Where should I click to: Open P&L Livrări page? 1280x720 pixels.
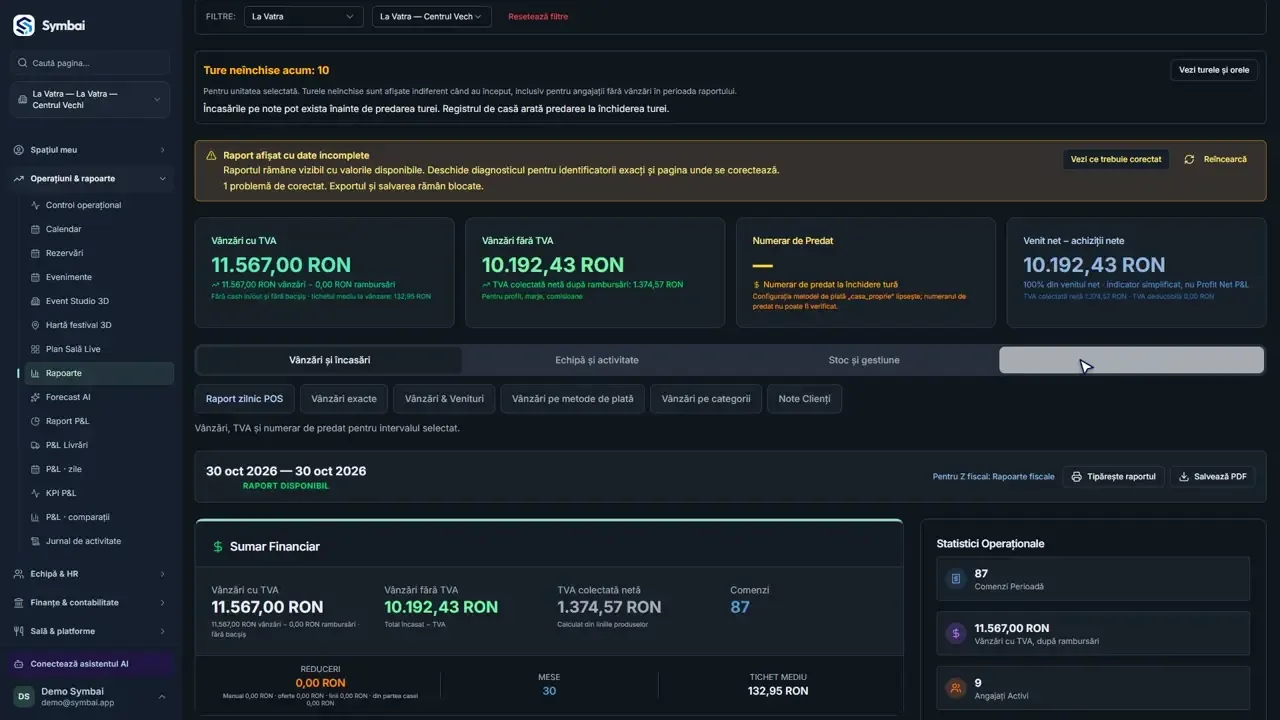click(98, 445)
